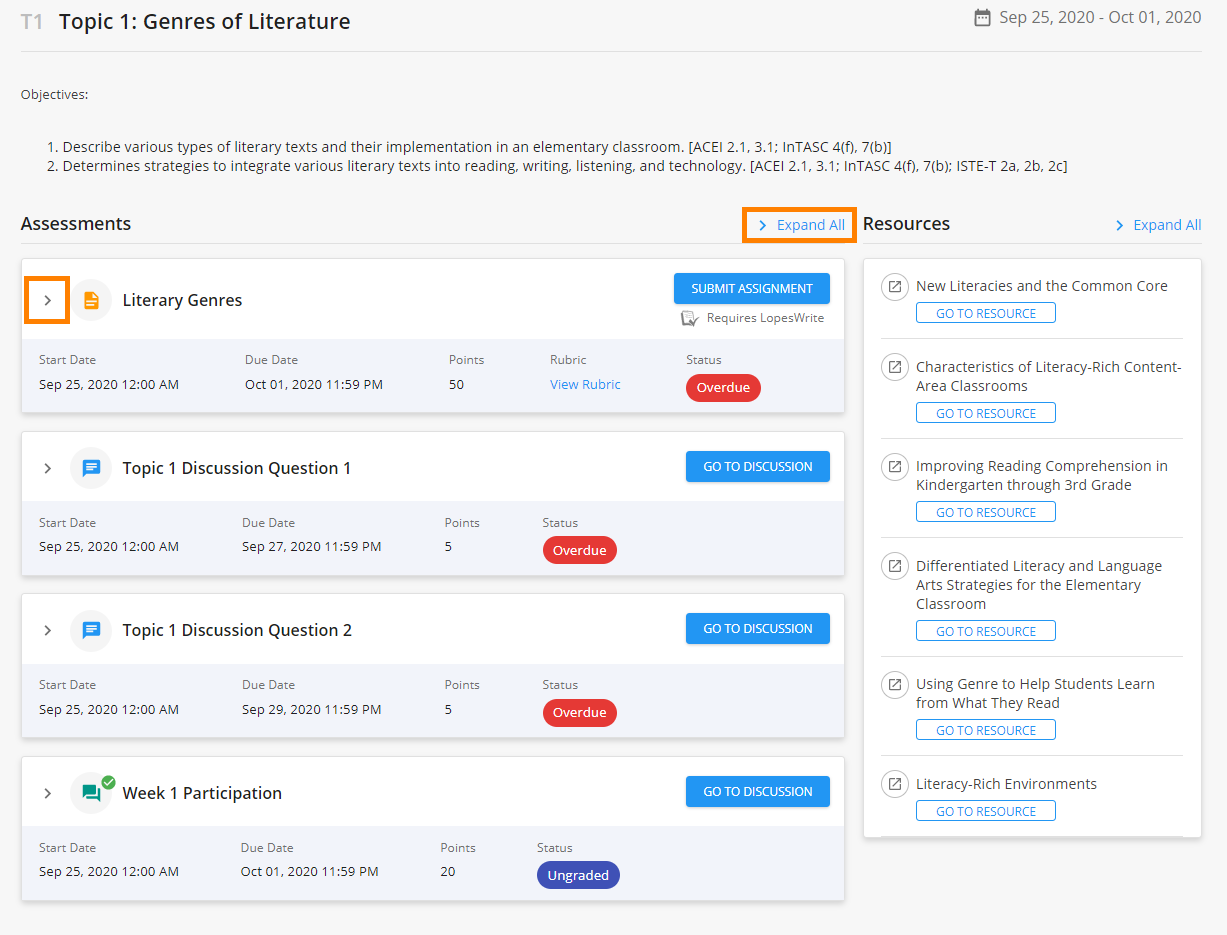Click the Requires LopesWrite text

coord(765,318)
